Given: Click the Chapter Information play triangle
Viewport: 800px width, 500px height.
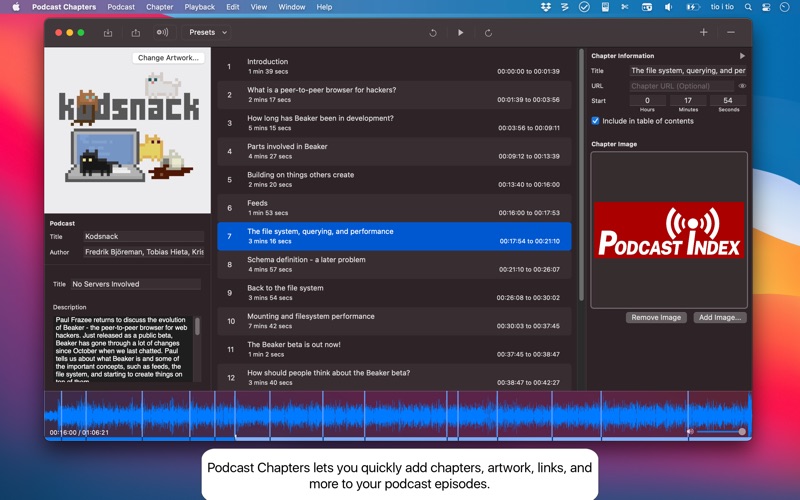Looking at the screenshot, I should click(x=742, y=56).
